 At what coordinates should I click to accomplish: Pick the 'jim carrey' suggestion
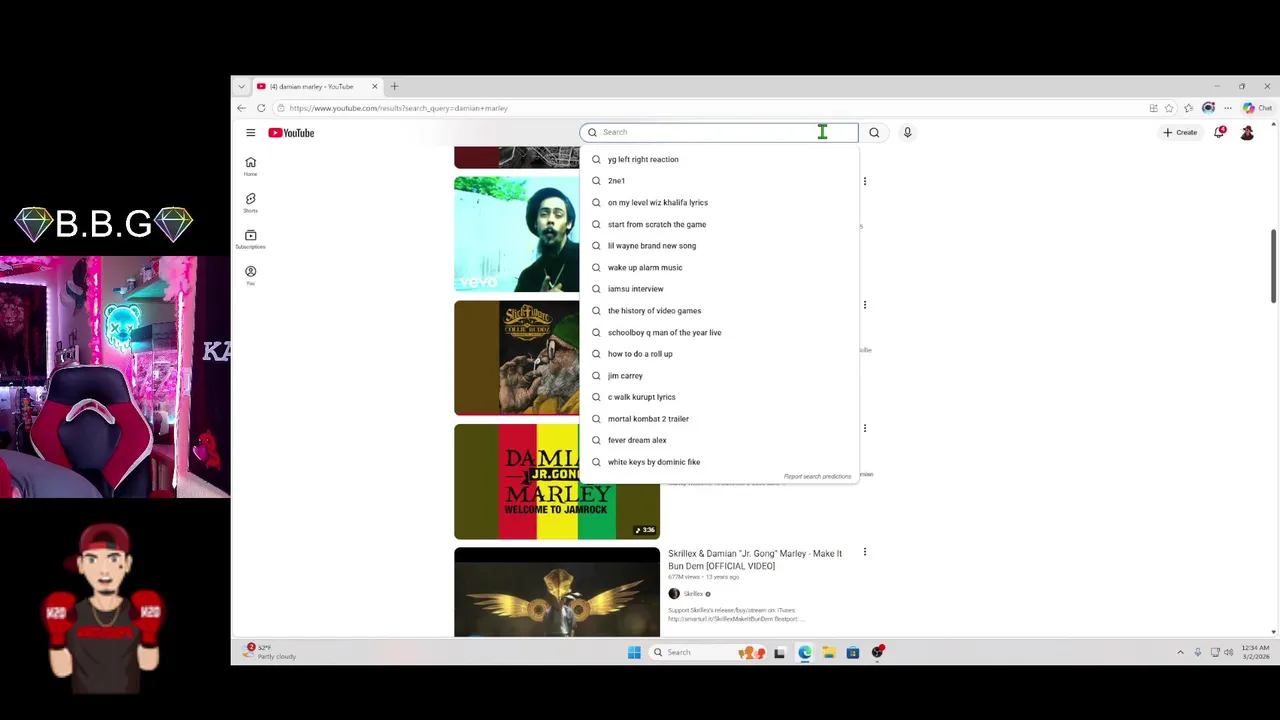click(x=718, y=376)
